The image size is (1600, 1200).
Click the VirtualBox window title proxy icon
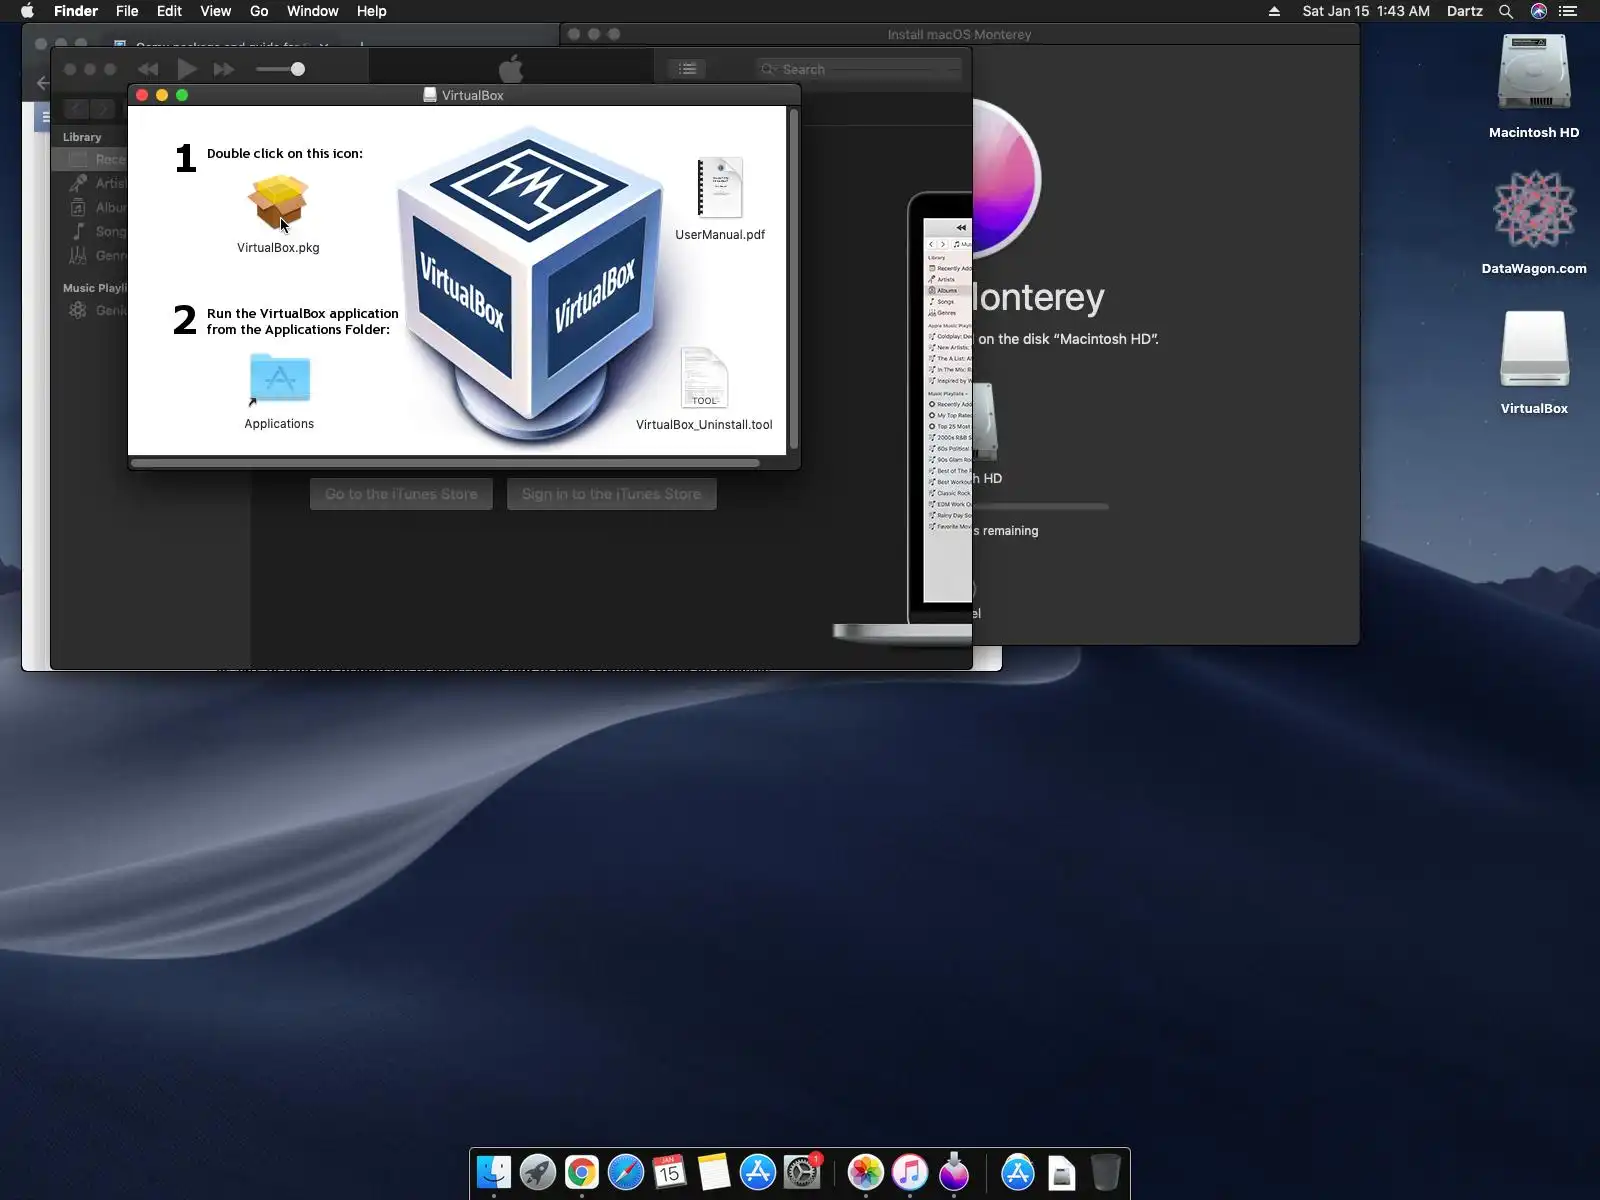tap(430, 95)
